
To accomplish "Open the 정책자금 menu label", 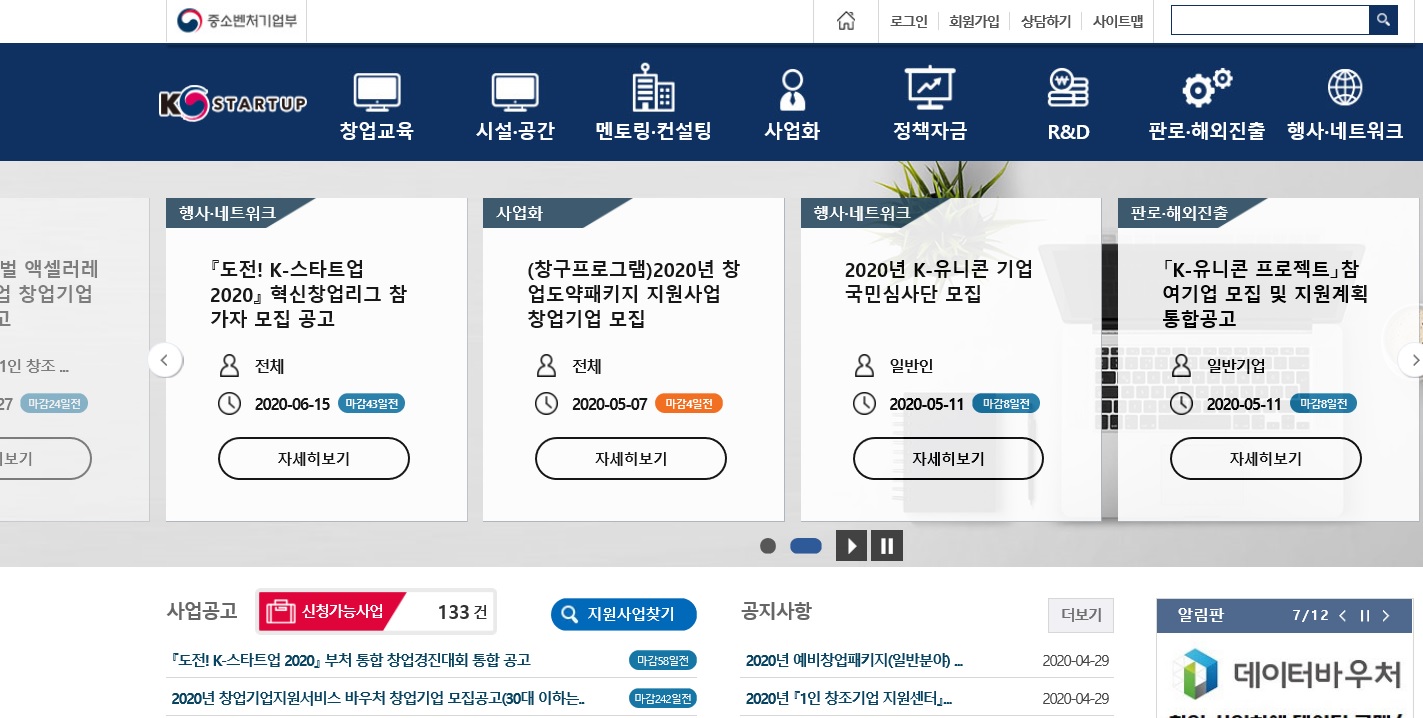I will [x=930, y=131].
